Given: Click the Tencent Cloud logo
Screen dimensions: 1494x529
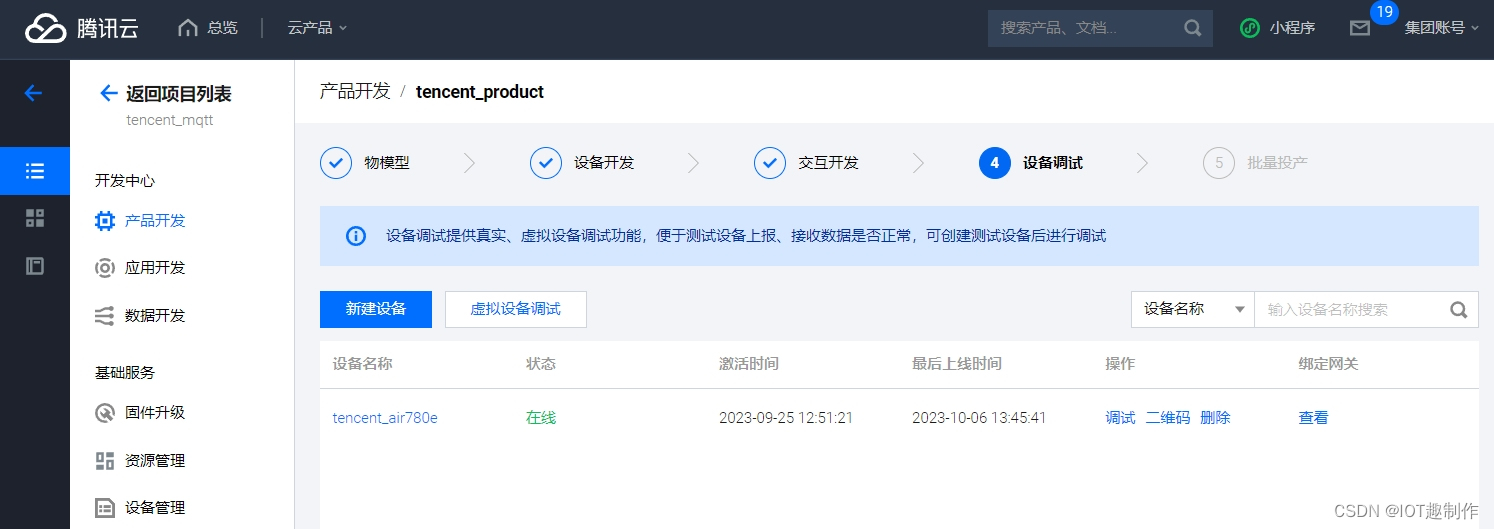Looking at the screenshot, I should pyautogui.click(x=82, y=28).
